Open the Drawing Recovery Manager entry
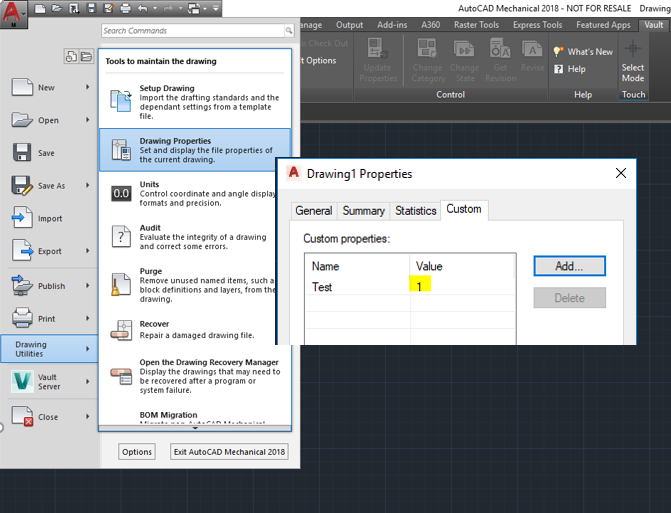 (x=195, y=376)
